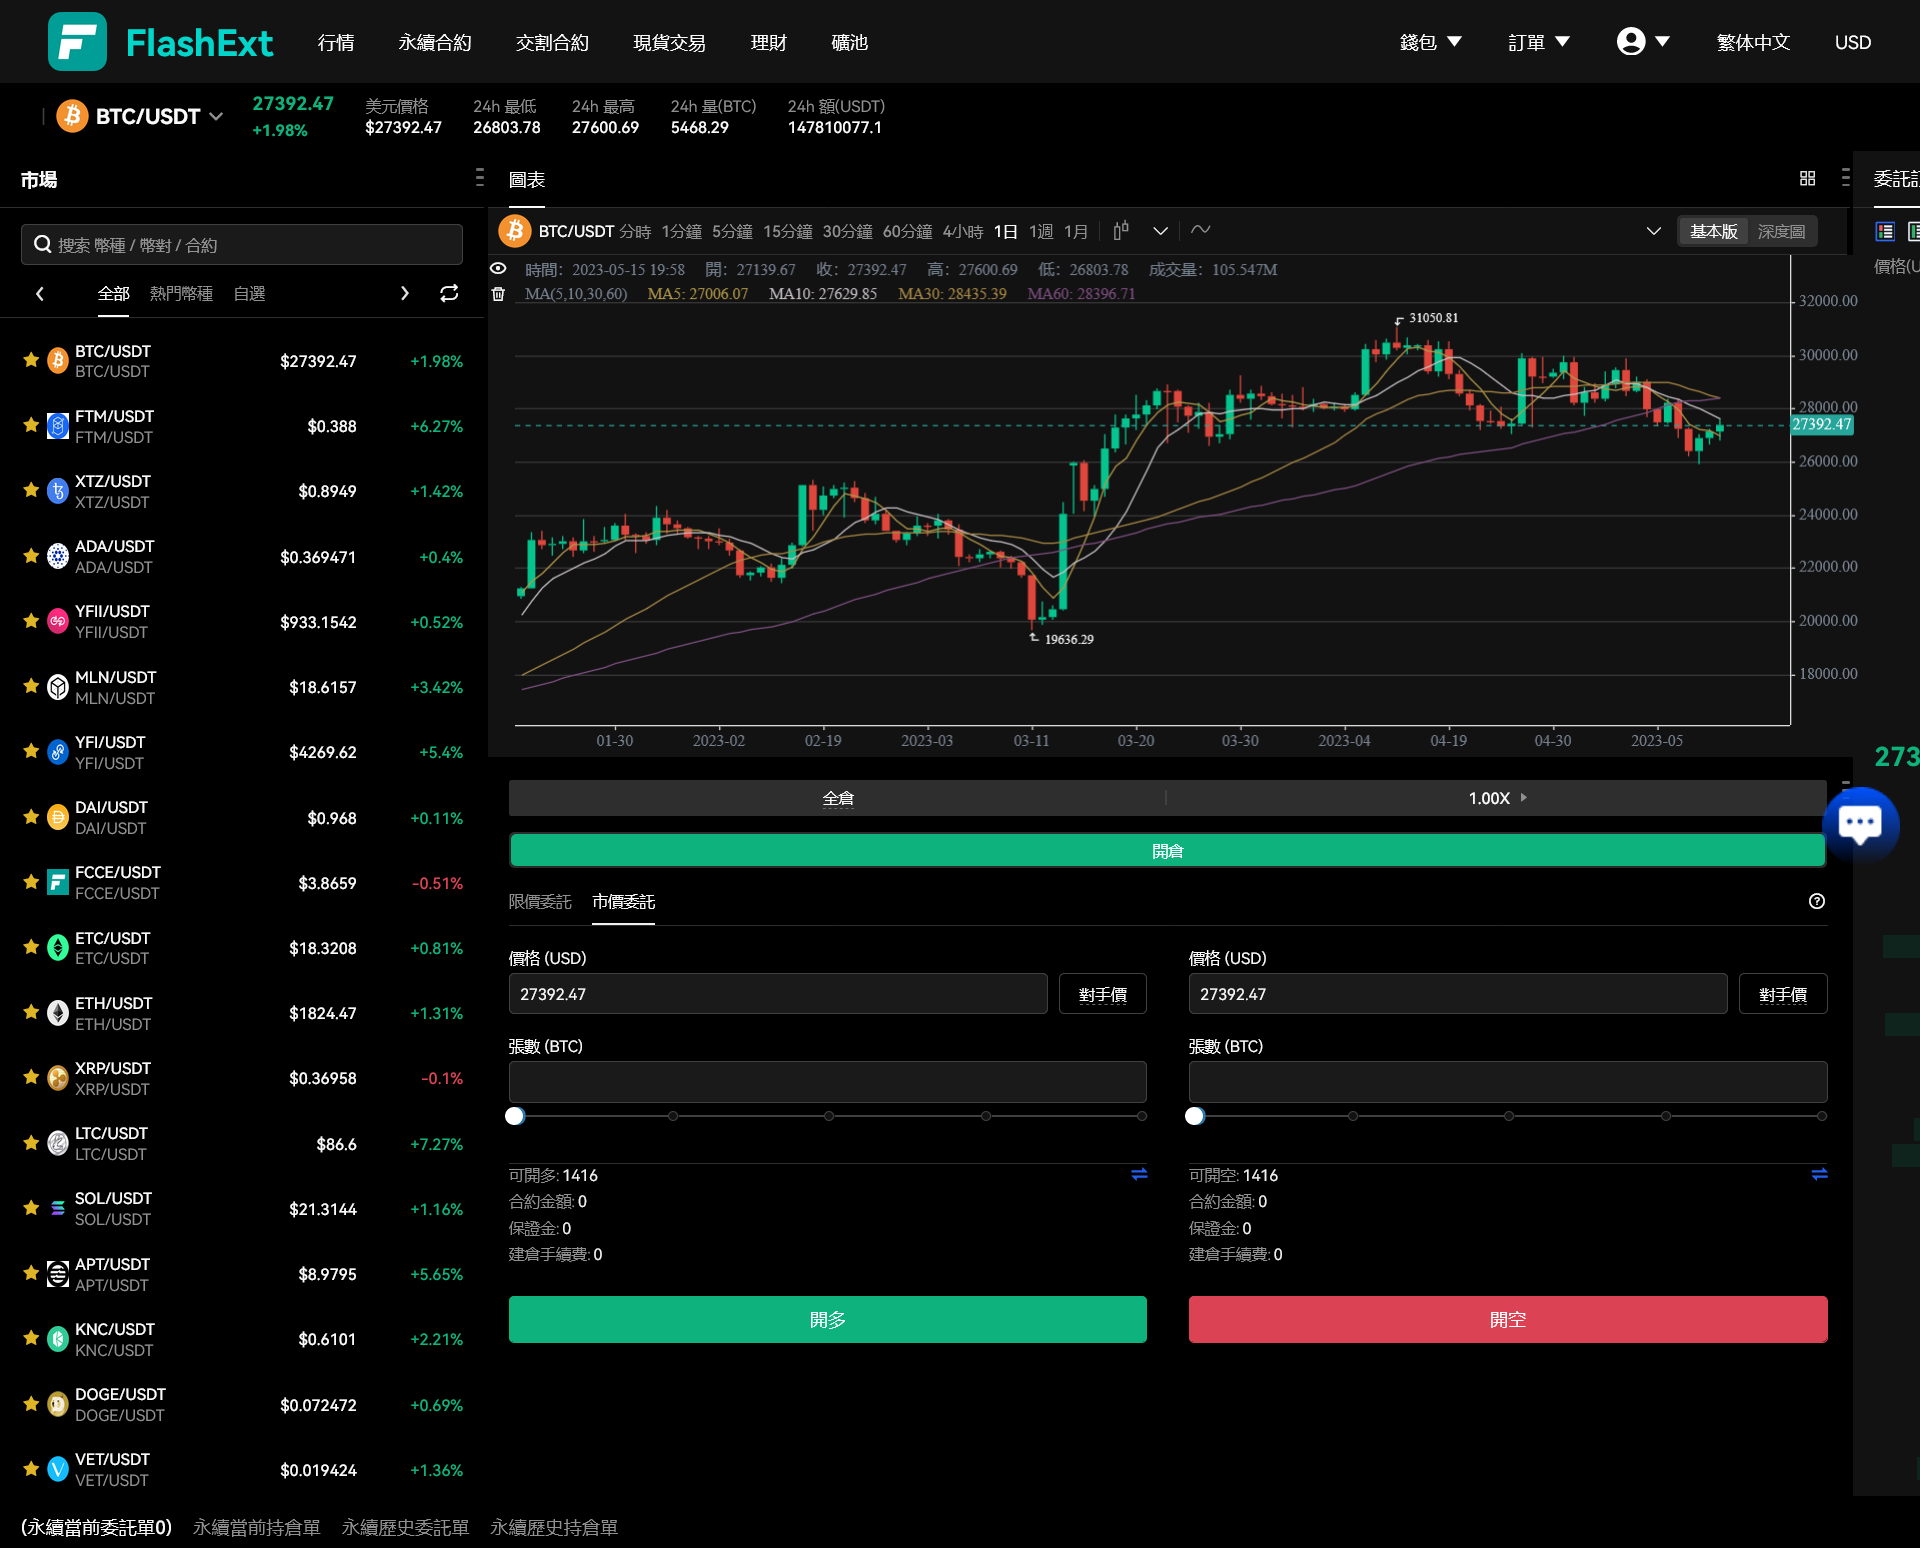Click the FlashExt logo
This screenshot has height=1548, width=1920.
(x=160, y=42)
